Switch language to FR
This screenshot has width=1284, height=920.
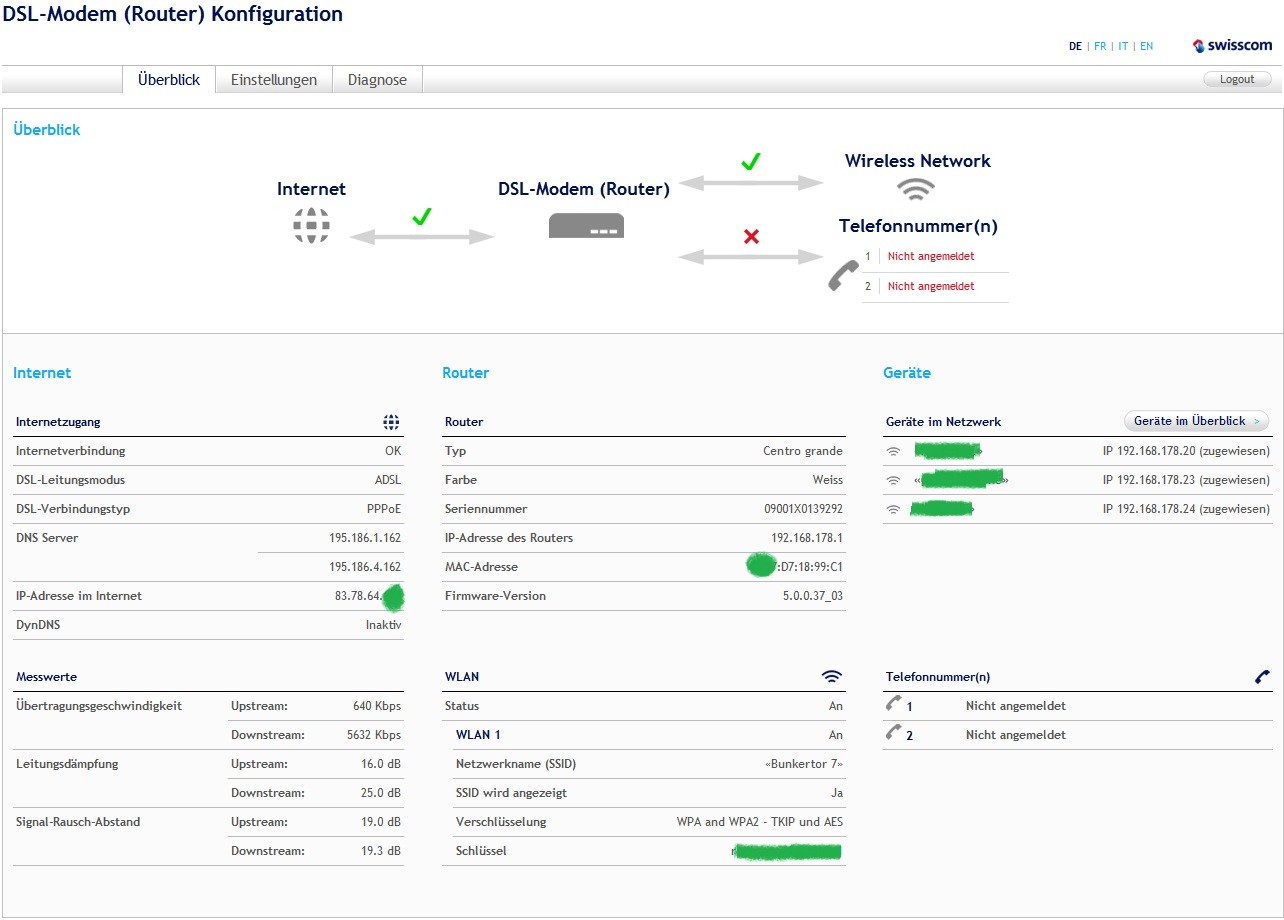(1100, 46)
